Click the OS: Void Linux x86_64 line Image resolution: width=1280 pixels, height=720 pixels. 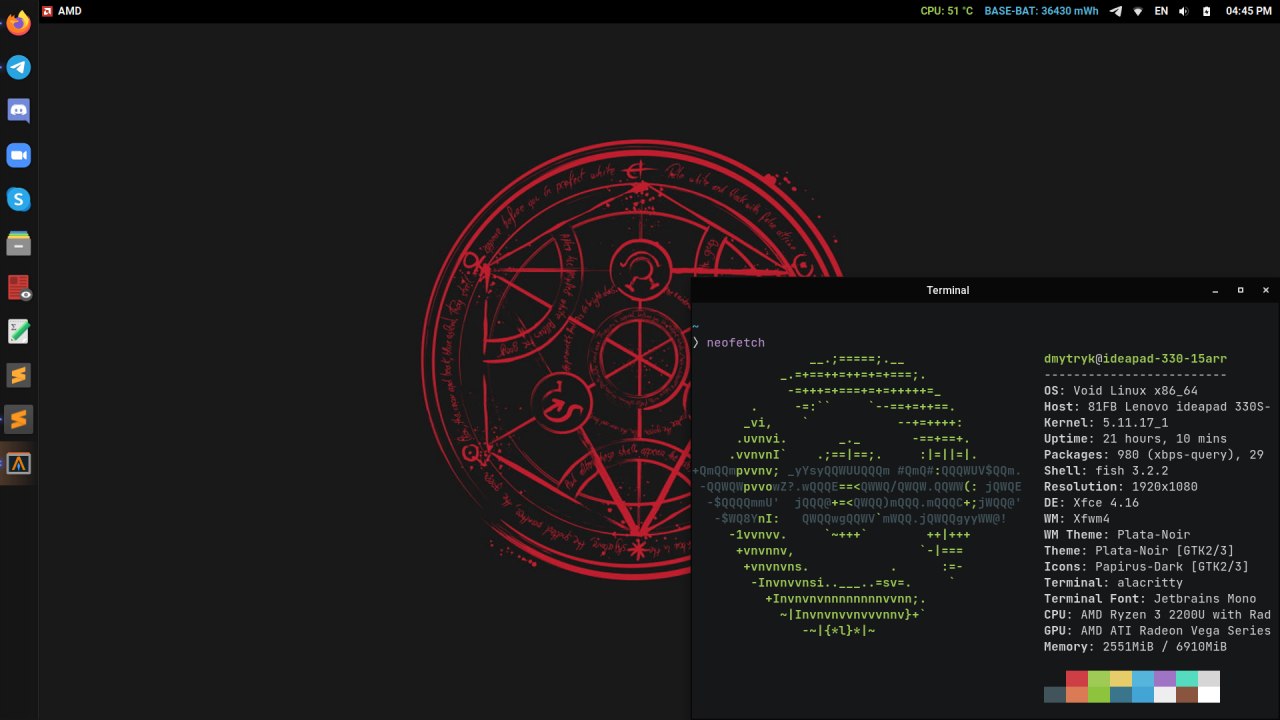click(1120, 391)
